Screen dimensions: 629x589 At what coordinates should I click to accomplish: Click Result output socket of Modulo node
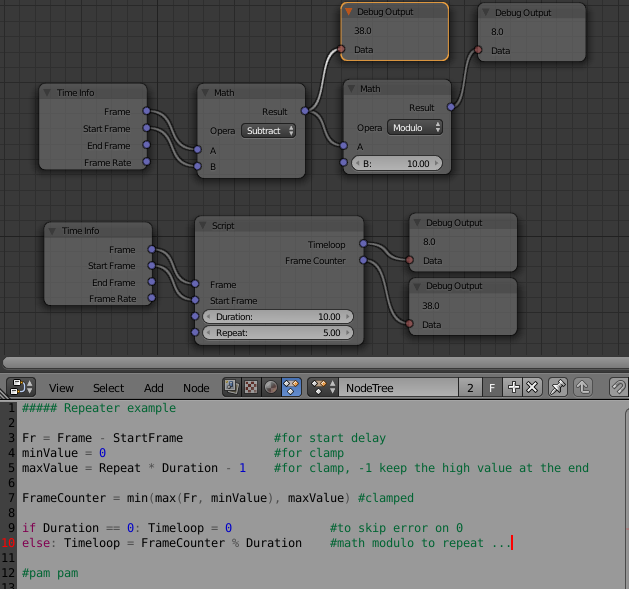coord(451,107)
